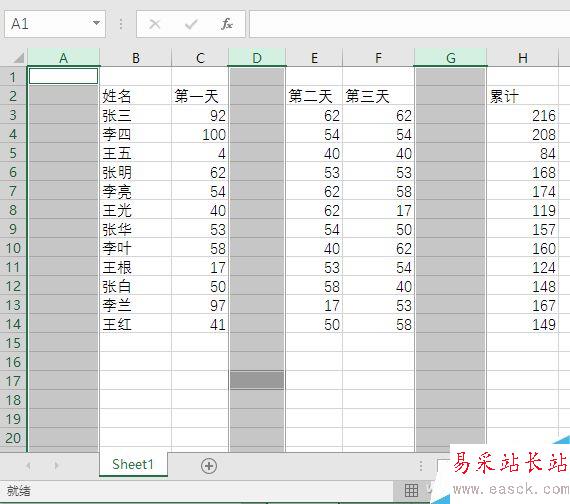570x504 pixels.
Task: Select column G header
Action: click(450, 58)
